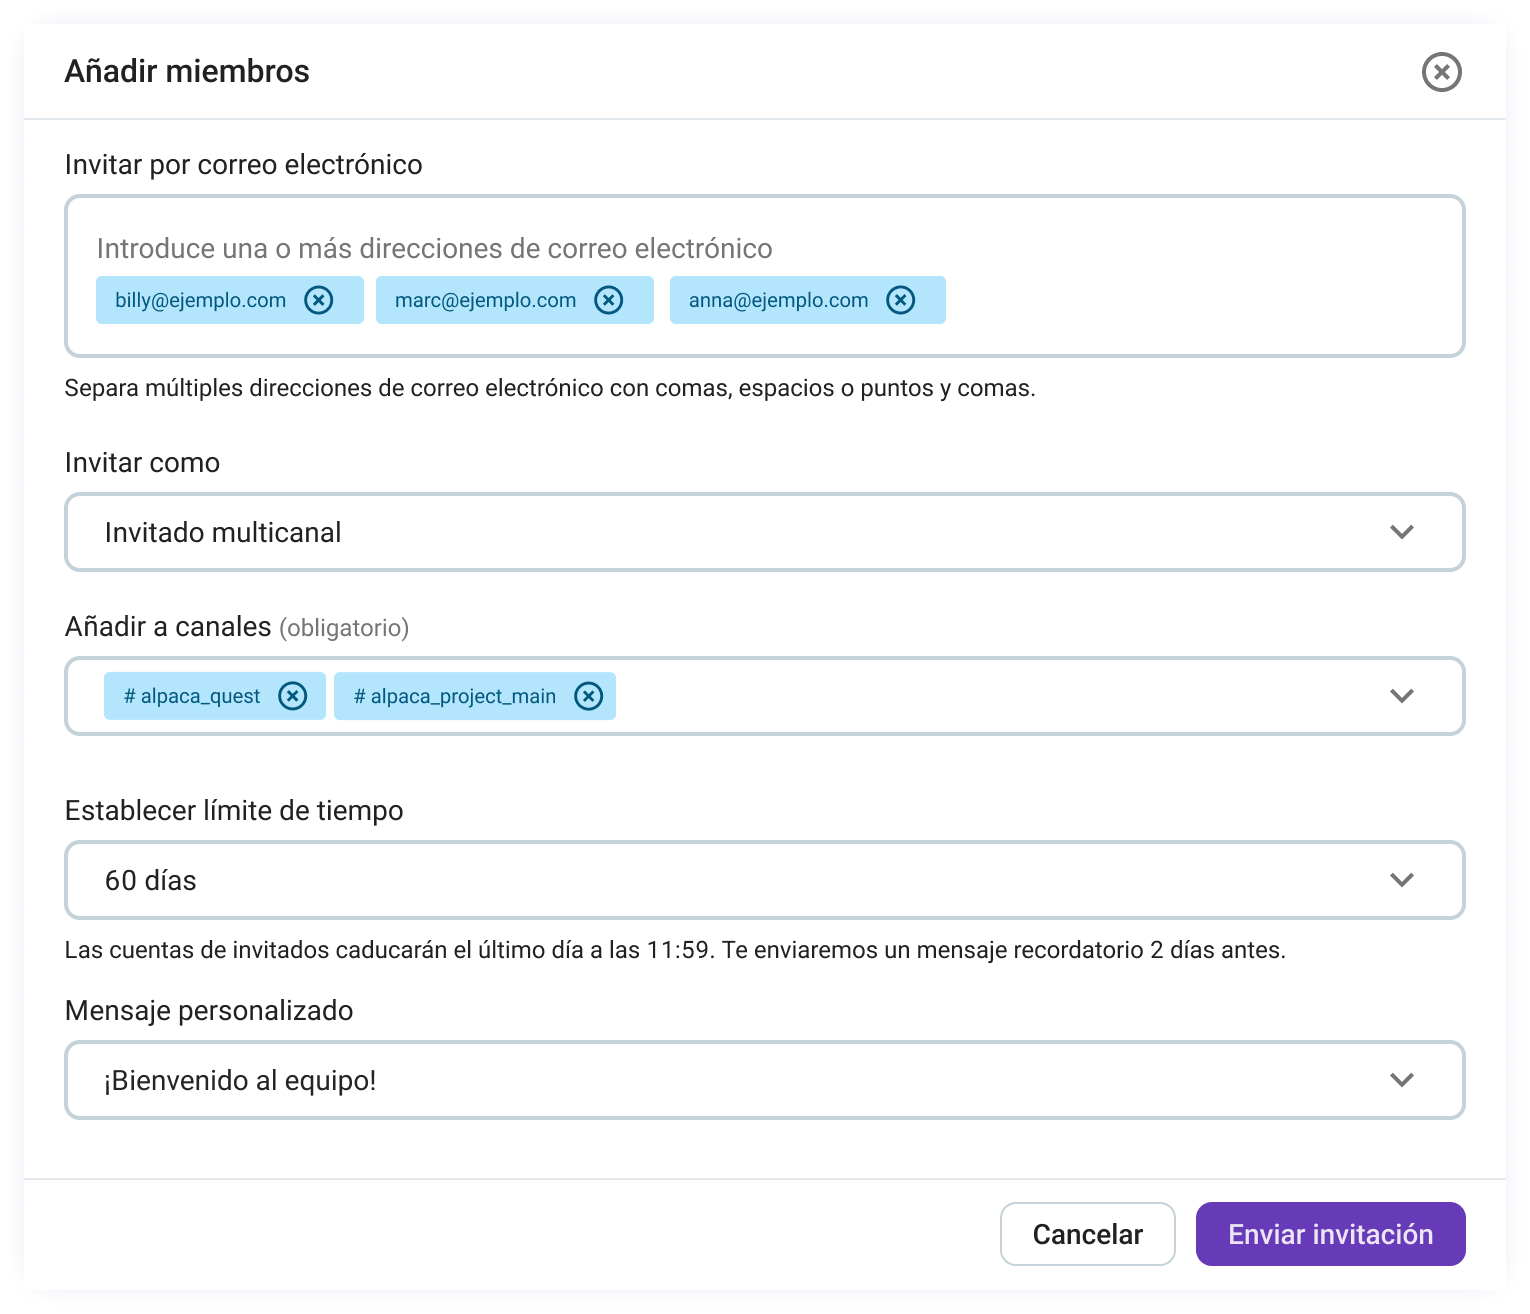Select the anna@ejemplo.com chip label

pos(778,300)
